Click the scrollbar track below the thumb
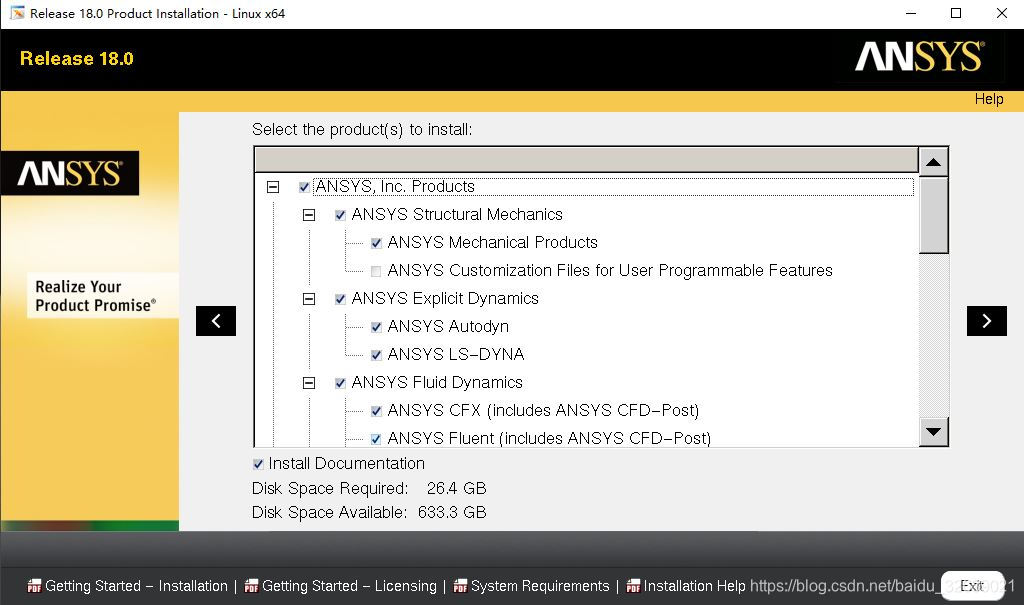 [933, 335]
